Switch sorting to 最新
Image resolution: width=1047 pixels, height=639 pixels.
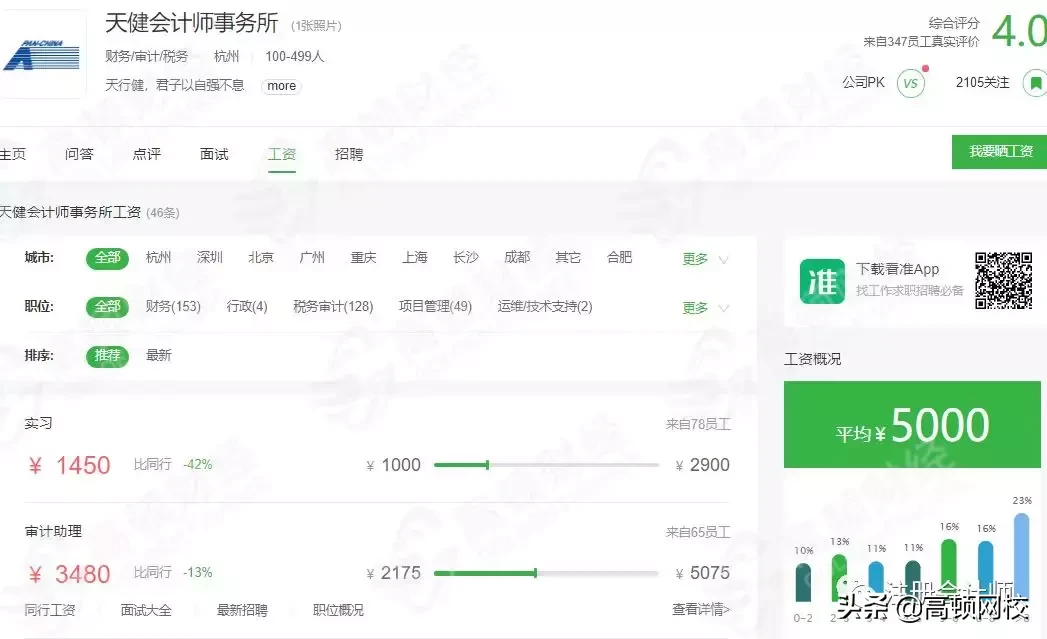(159, 356)
